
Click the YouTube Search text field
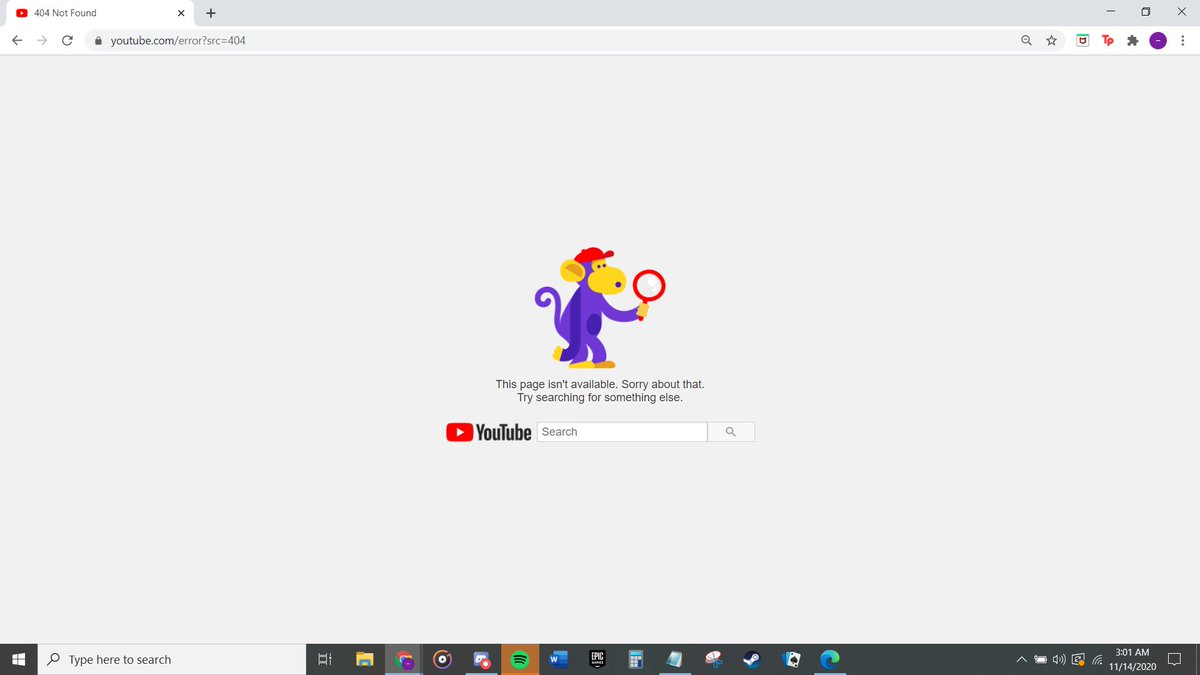coord(622,432)
